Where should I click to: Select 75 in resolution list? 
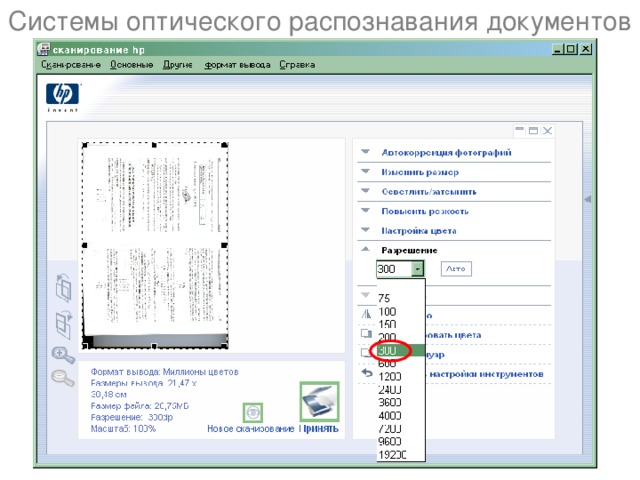tap(384, 298)
